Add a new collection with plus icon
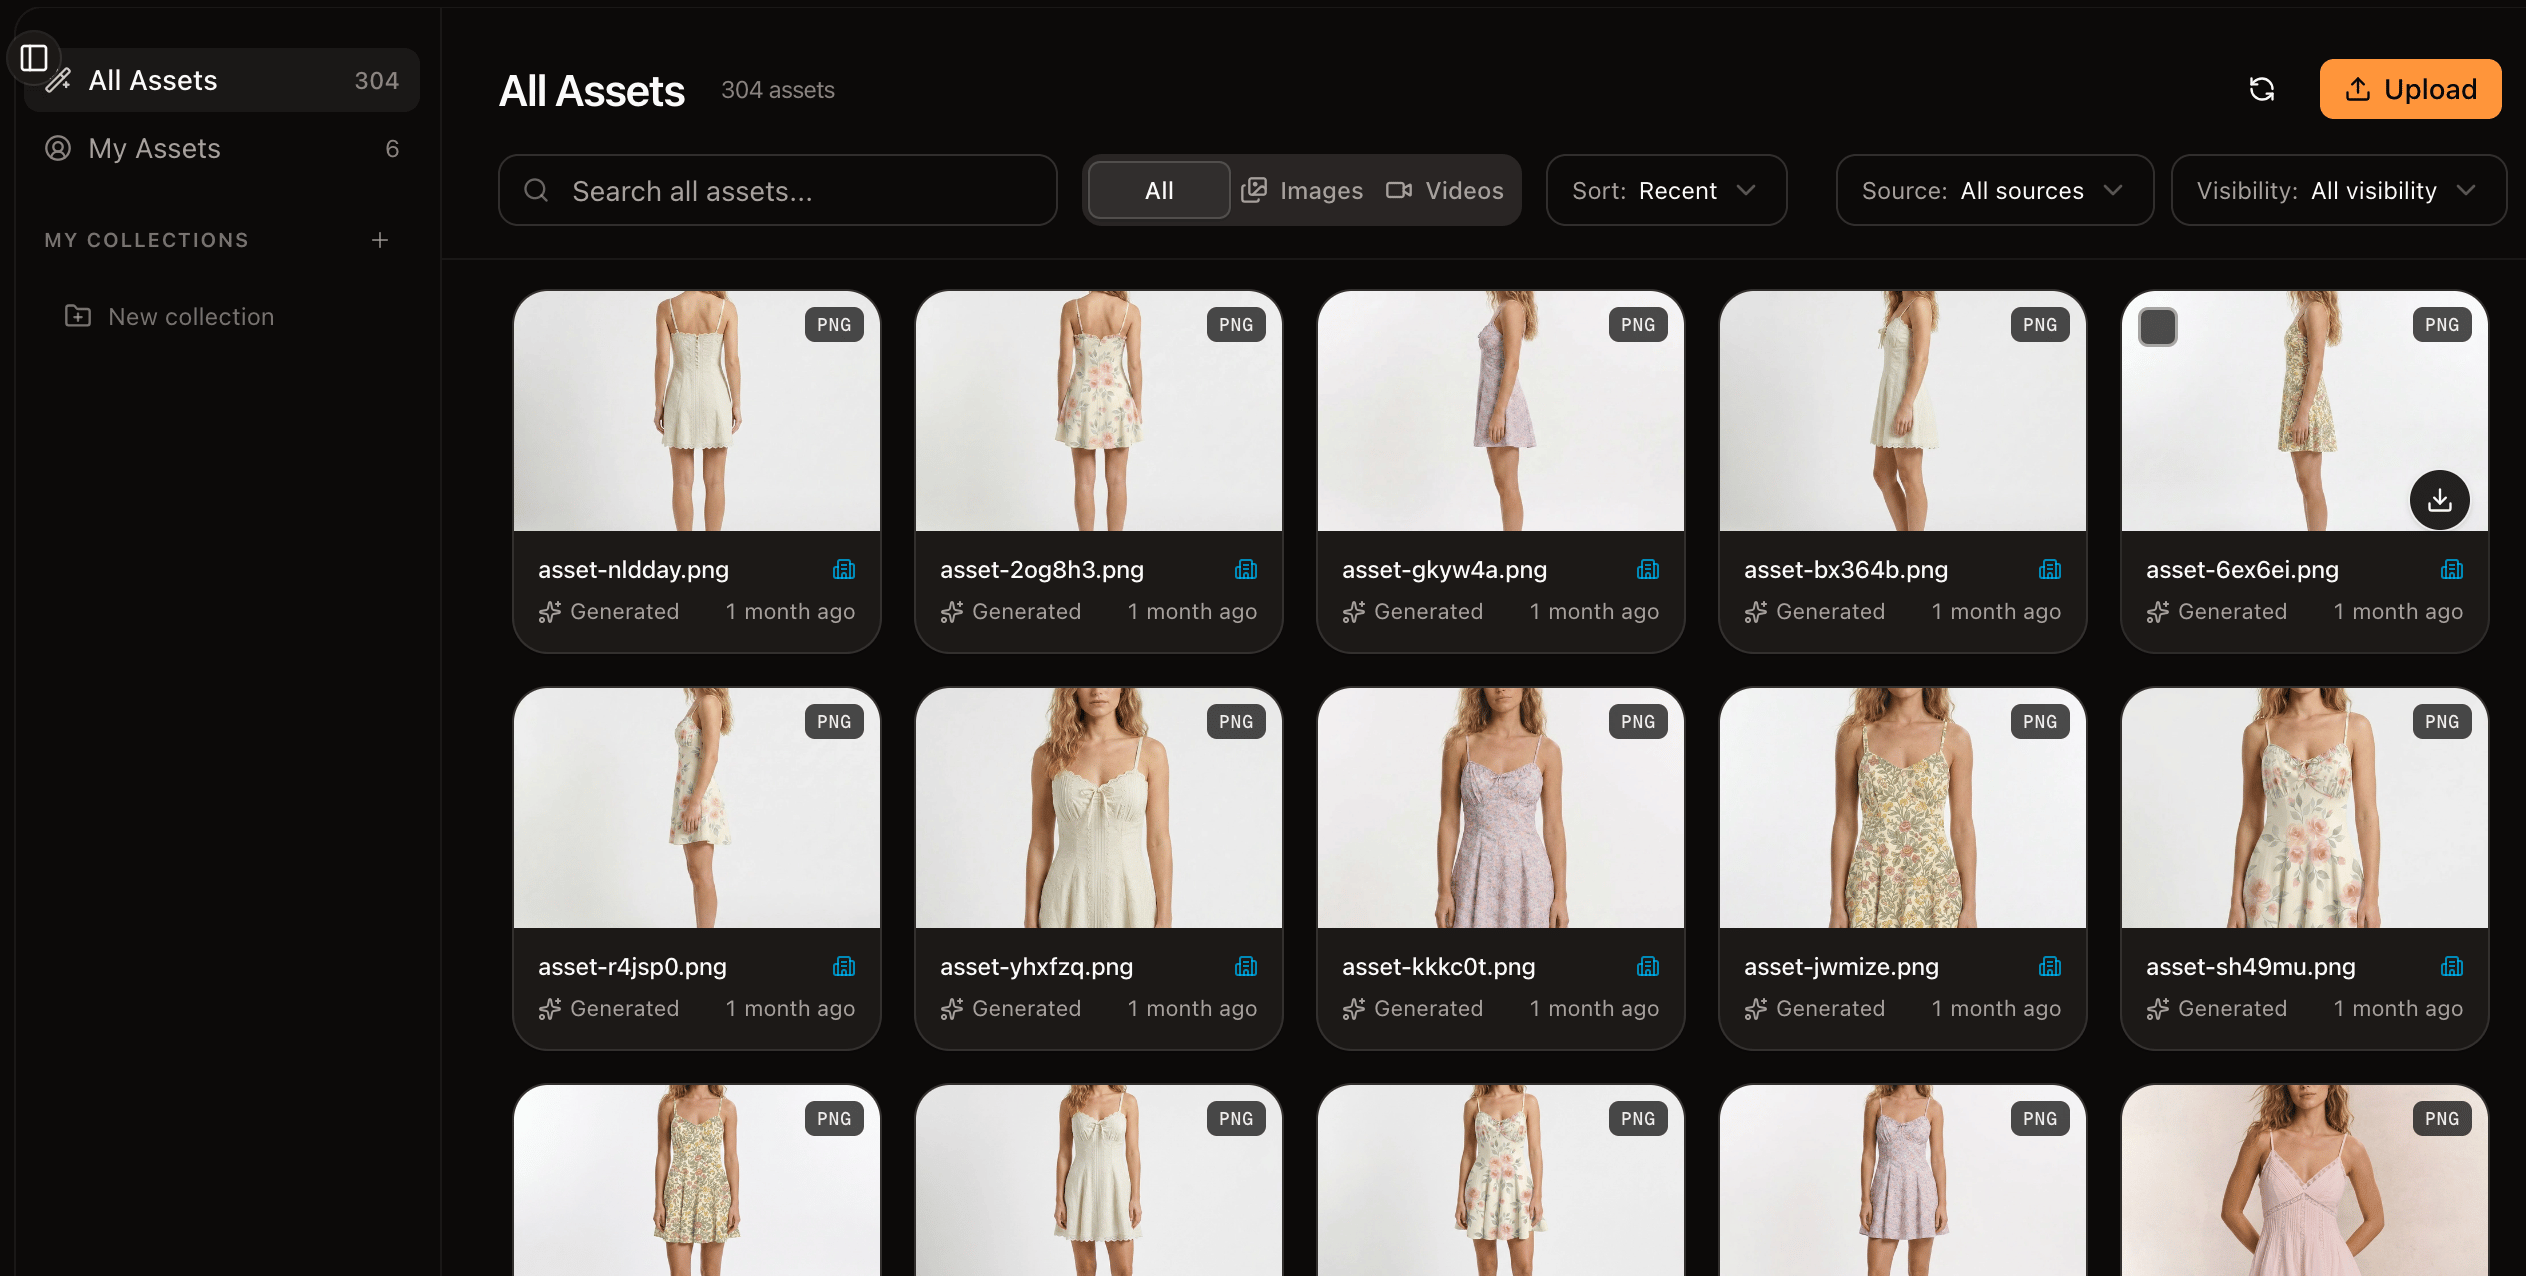 tap(380, 240)
